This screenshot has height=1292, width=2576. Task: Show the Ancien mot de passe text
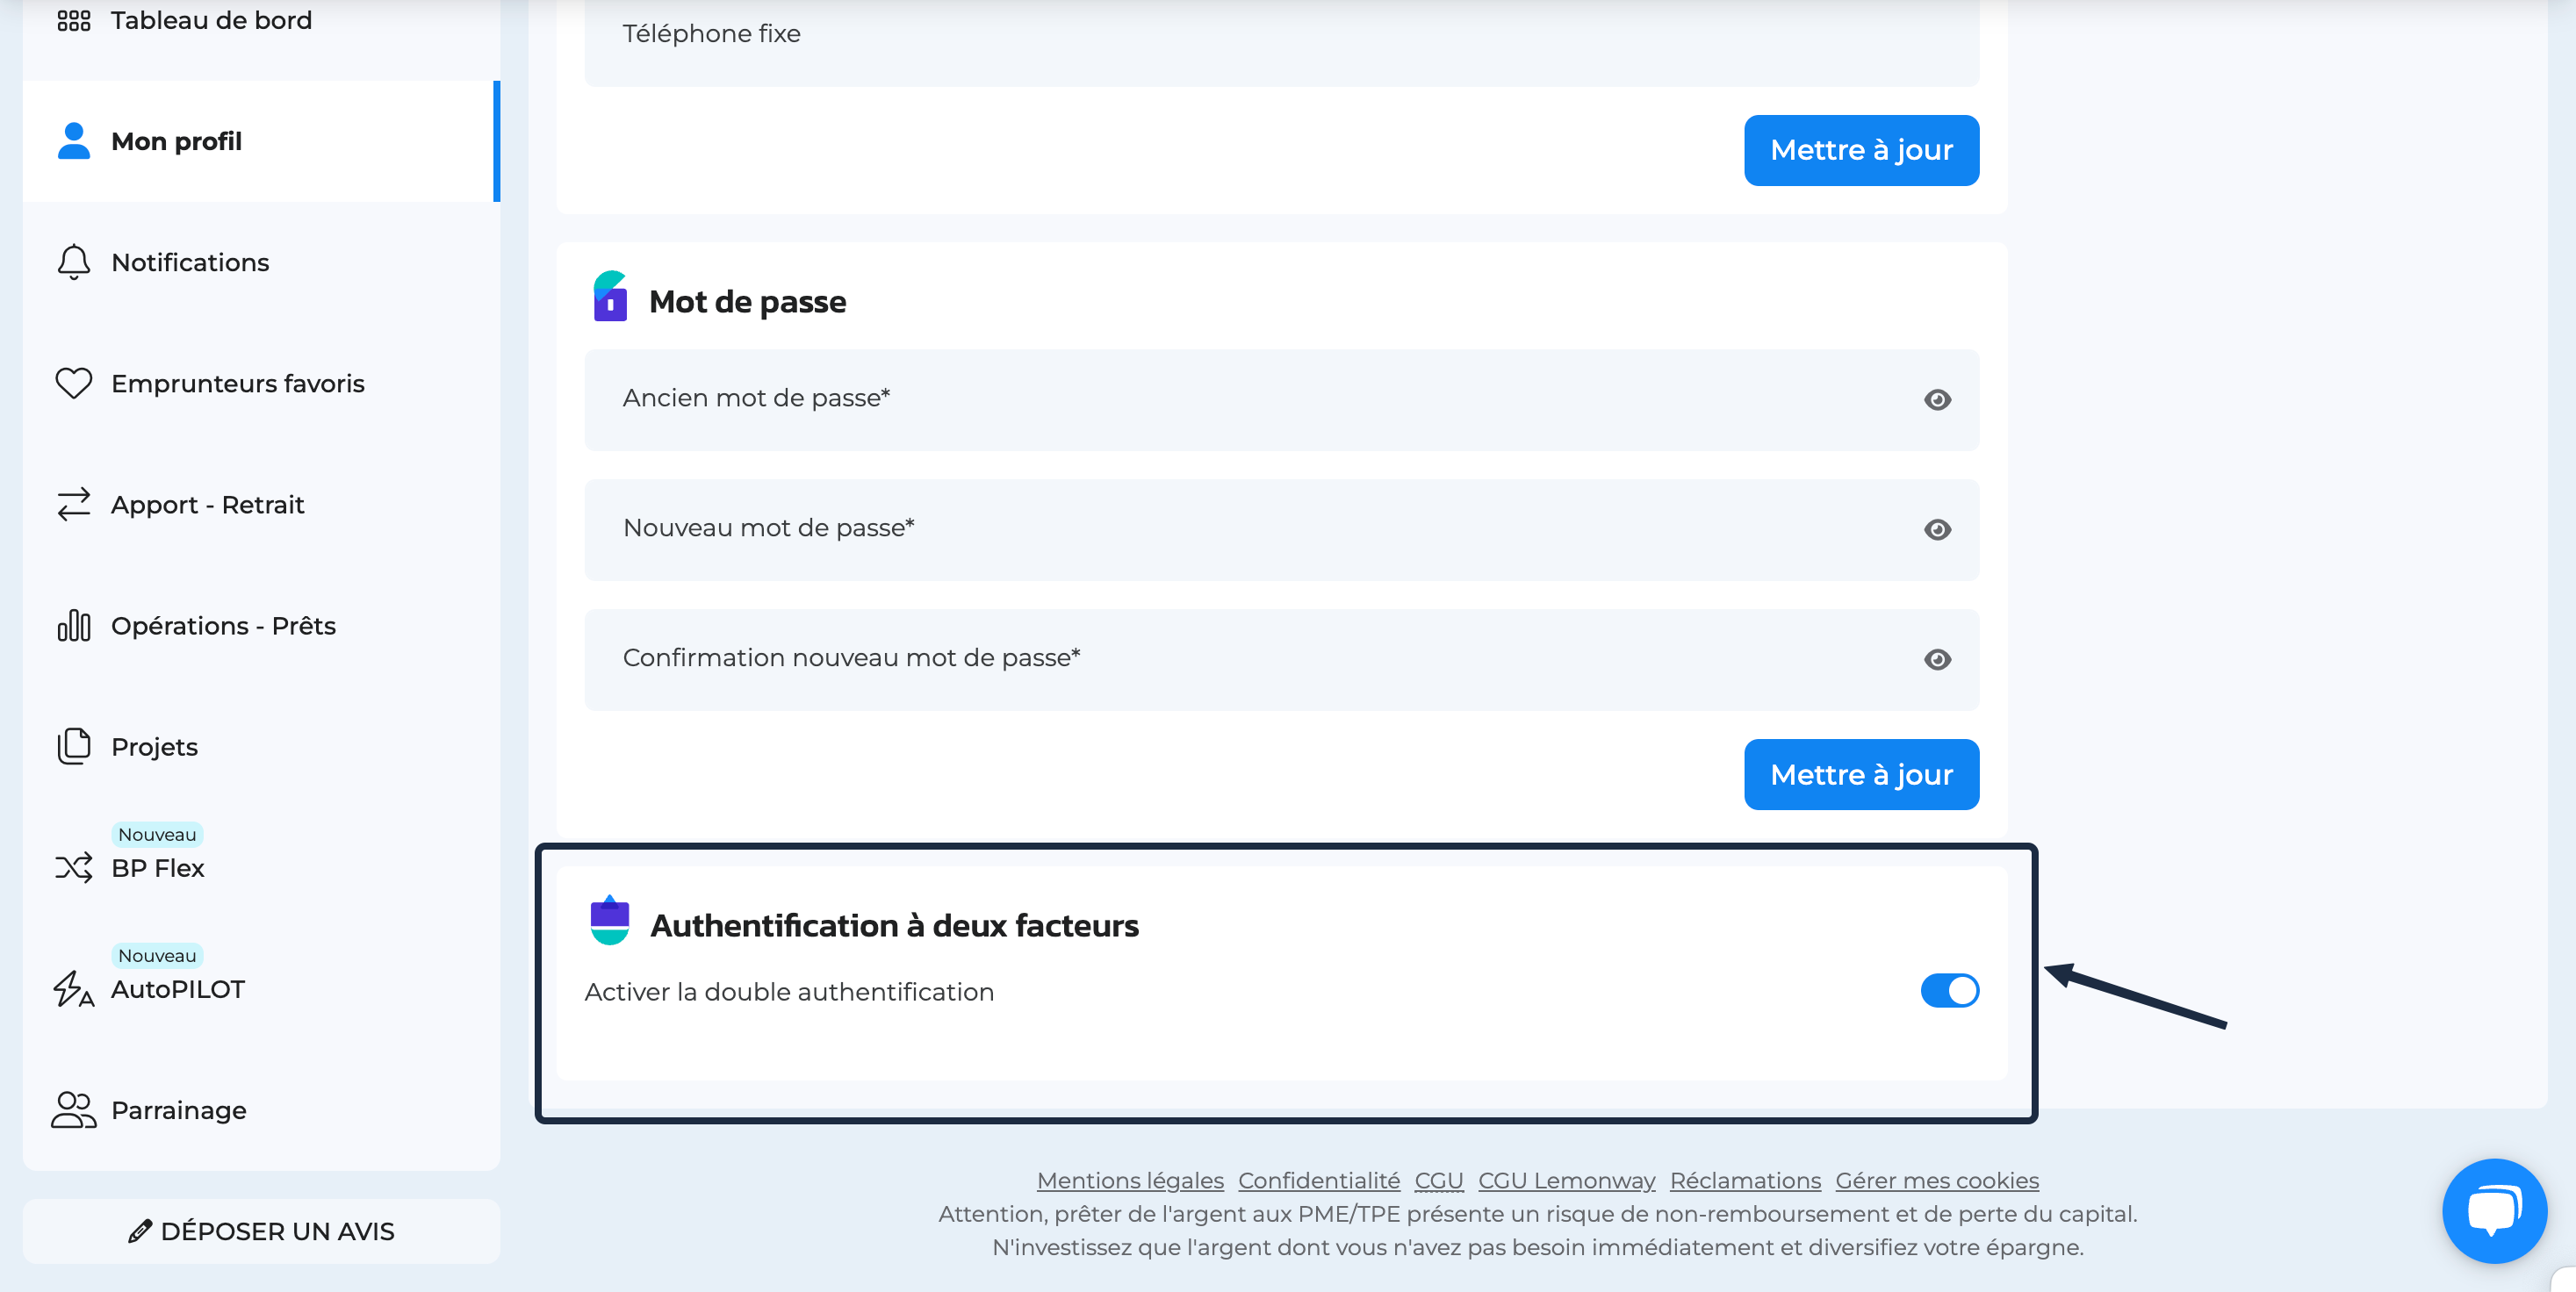pyautogui.click(x=1937, y=400)
